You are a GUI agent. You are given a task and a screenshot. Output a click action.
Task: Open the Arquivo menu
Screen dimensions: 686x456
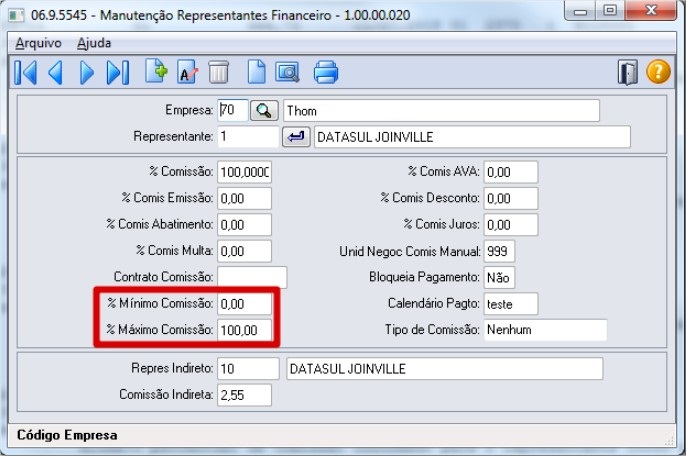click(38, 43)
